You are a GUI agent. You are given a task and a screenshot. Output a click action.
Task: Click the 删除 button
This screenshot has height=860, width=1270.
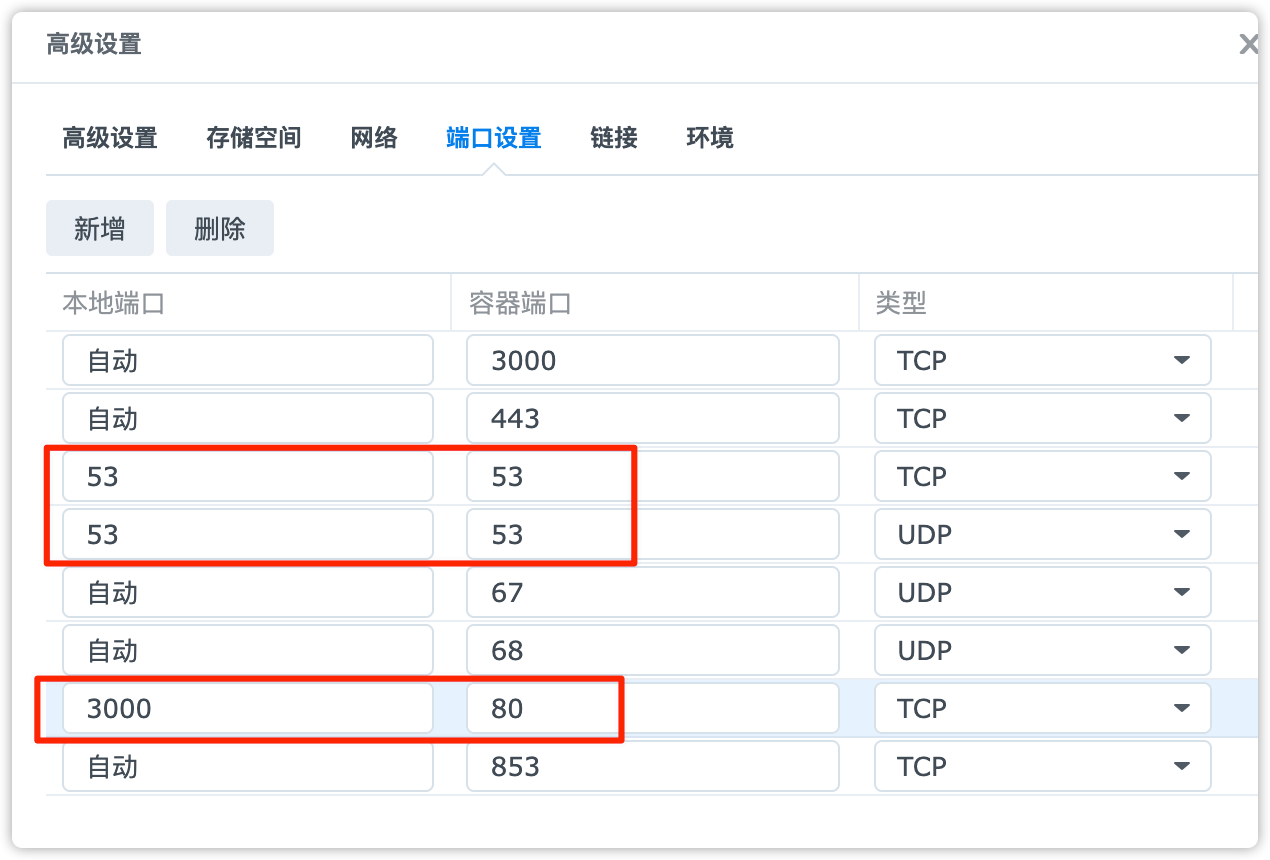pyautogui.click(x=219, y=228)
